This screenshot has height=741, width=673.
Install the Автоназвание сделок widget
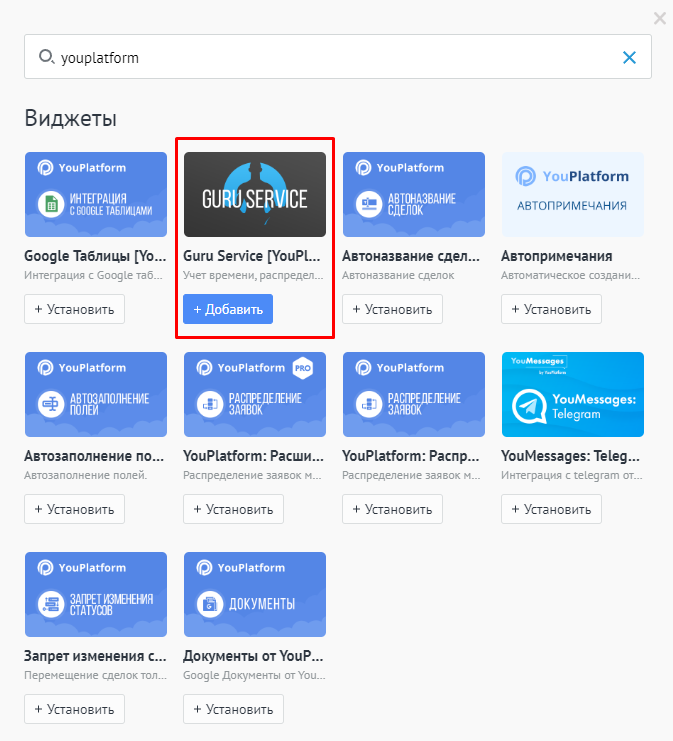point(392,309)
